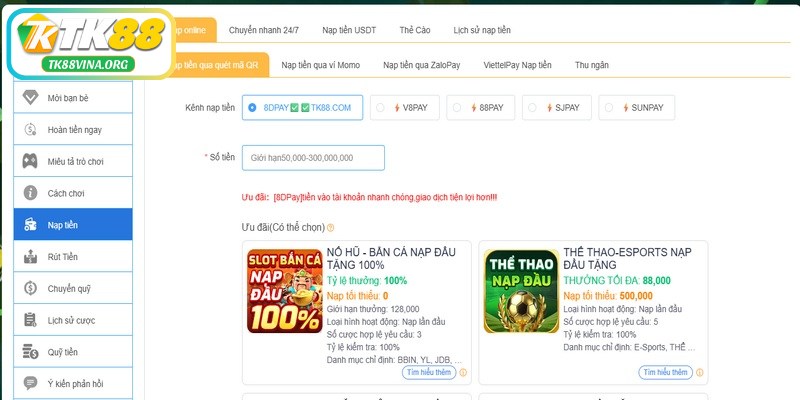
Task: Go to Chuyển quỹ in sidebar
Action: 73,288
